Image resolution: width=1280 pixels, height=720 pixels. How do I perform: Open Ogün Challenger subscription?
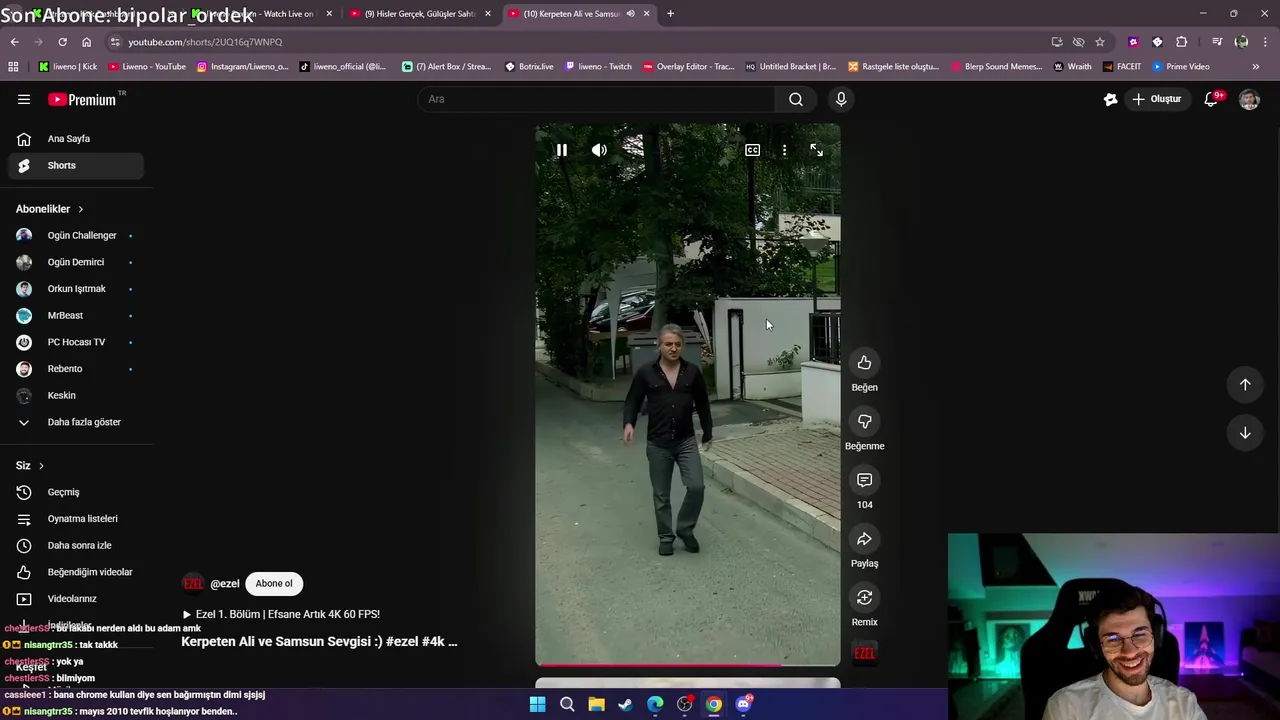click(76, 236)
